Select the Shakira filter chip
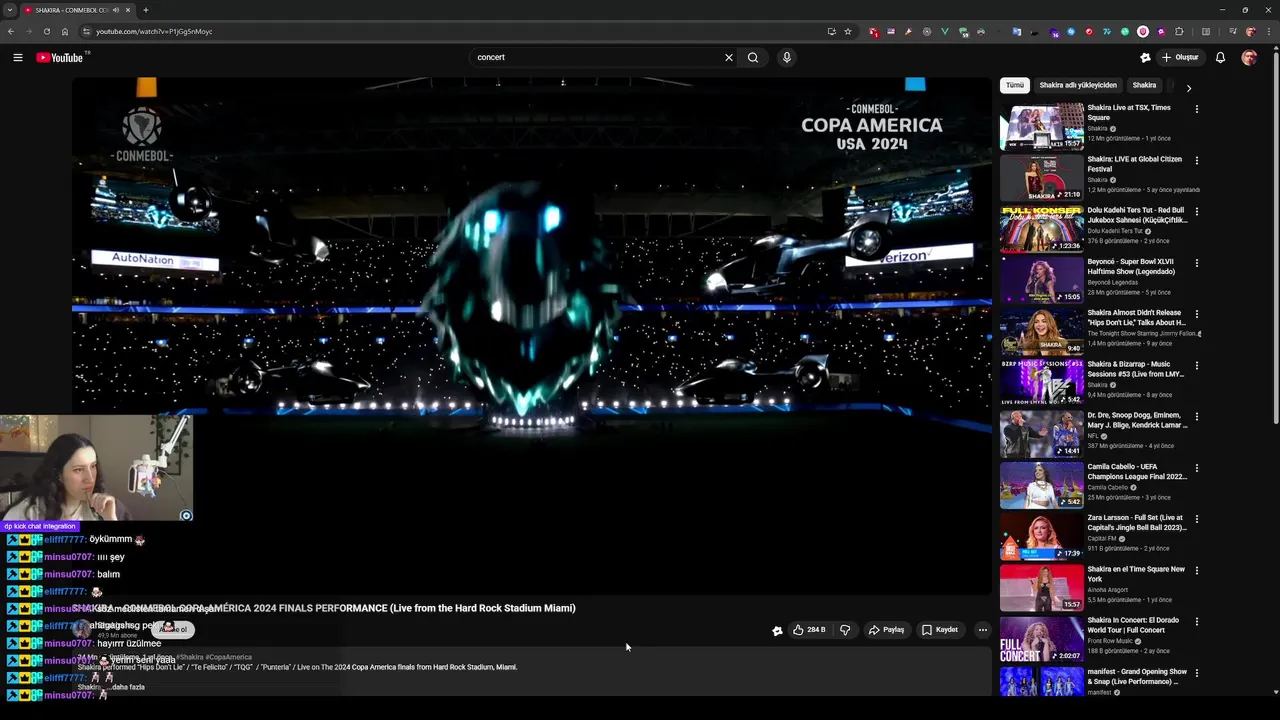 [1144, 85]
